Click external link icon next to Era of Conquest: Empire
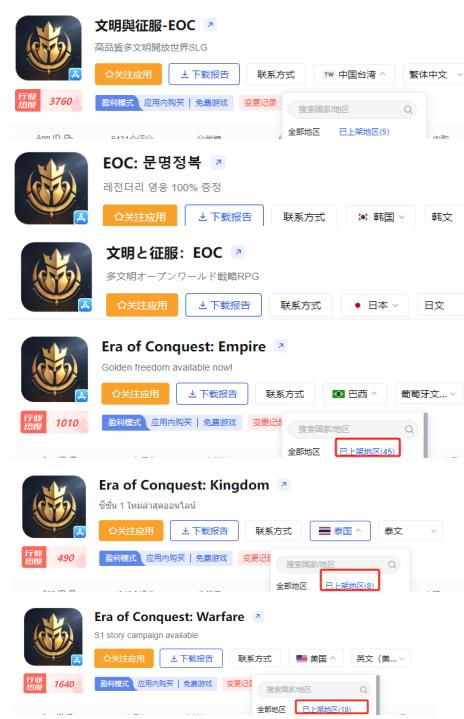 [281, 346]
